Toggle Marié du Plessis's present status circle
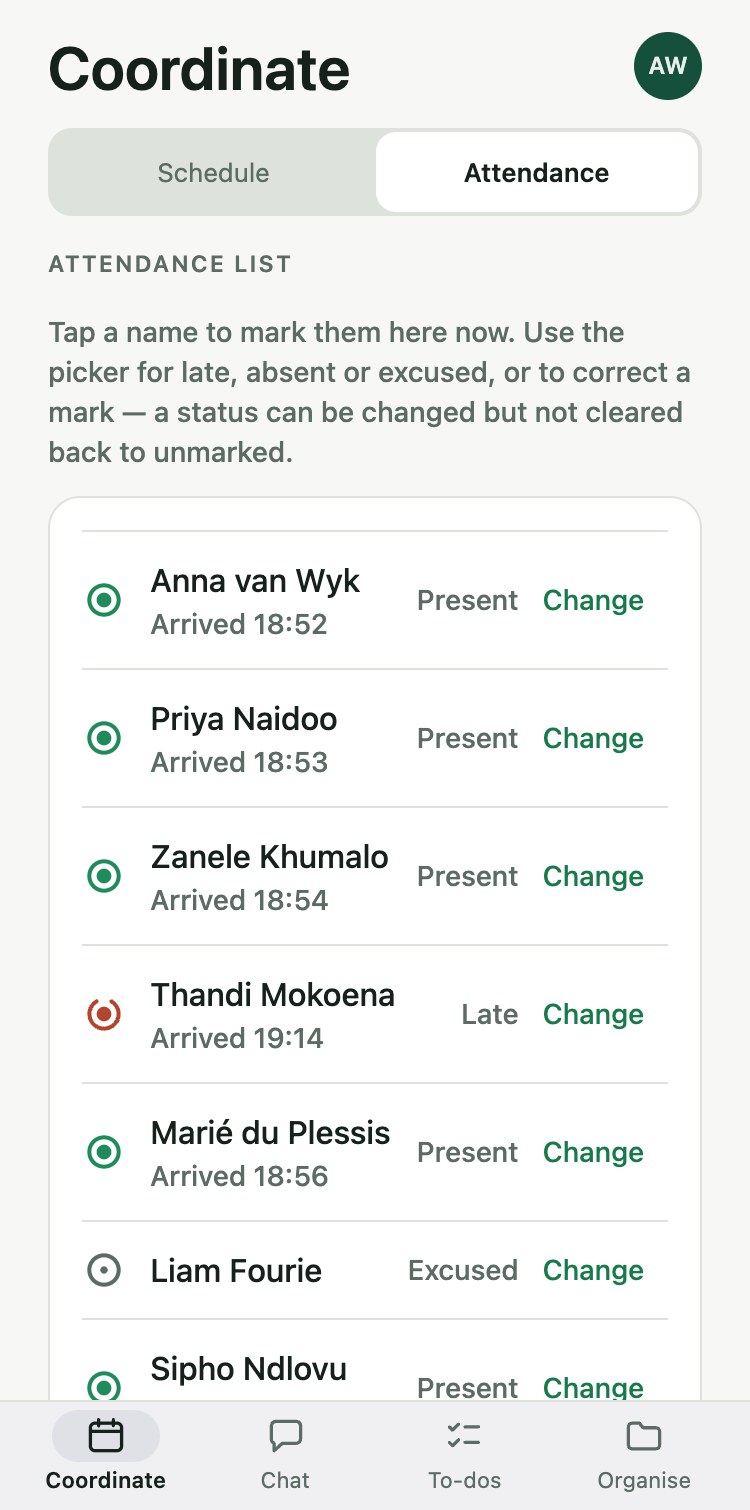The height and width of the screenshot is (1510, 750). coord(104,1153)
